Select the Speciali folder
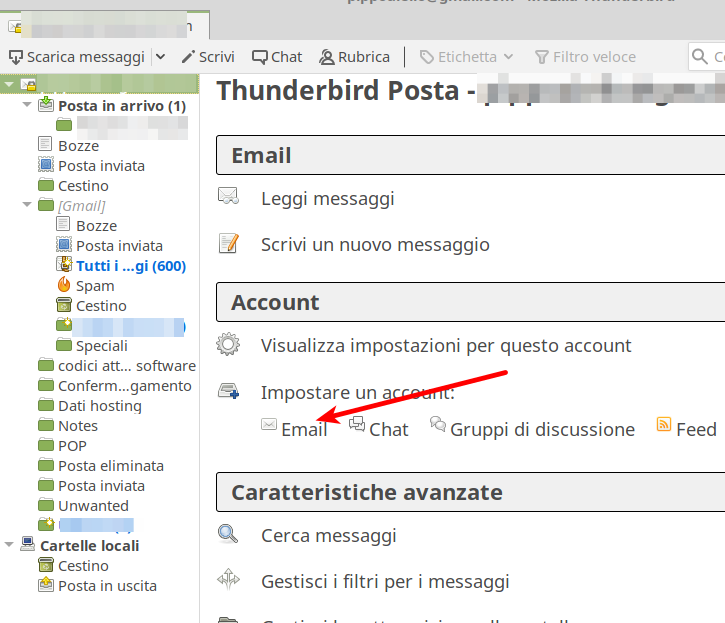 click(x=102, y=346)
